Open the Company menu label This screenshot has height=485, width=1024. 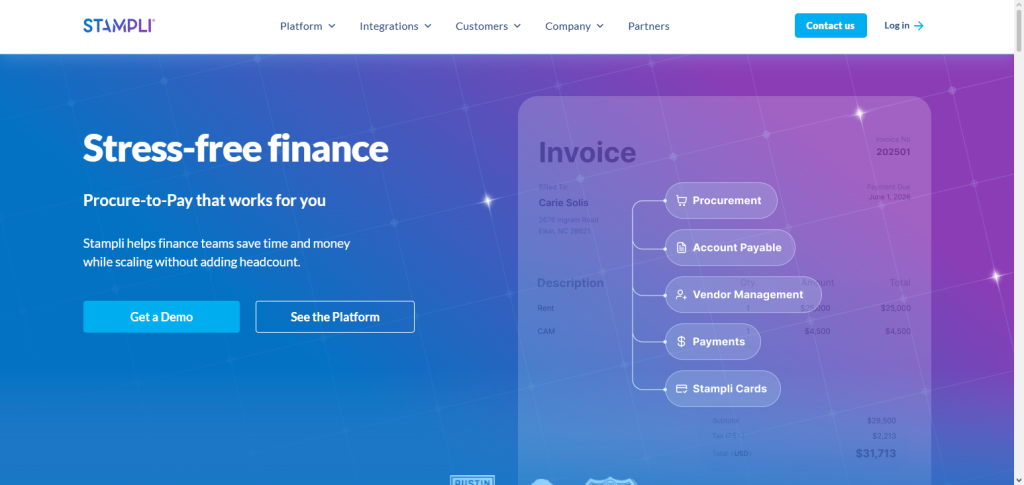(x=568, y=26)
